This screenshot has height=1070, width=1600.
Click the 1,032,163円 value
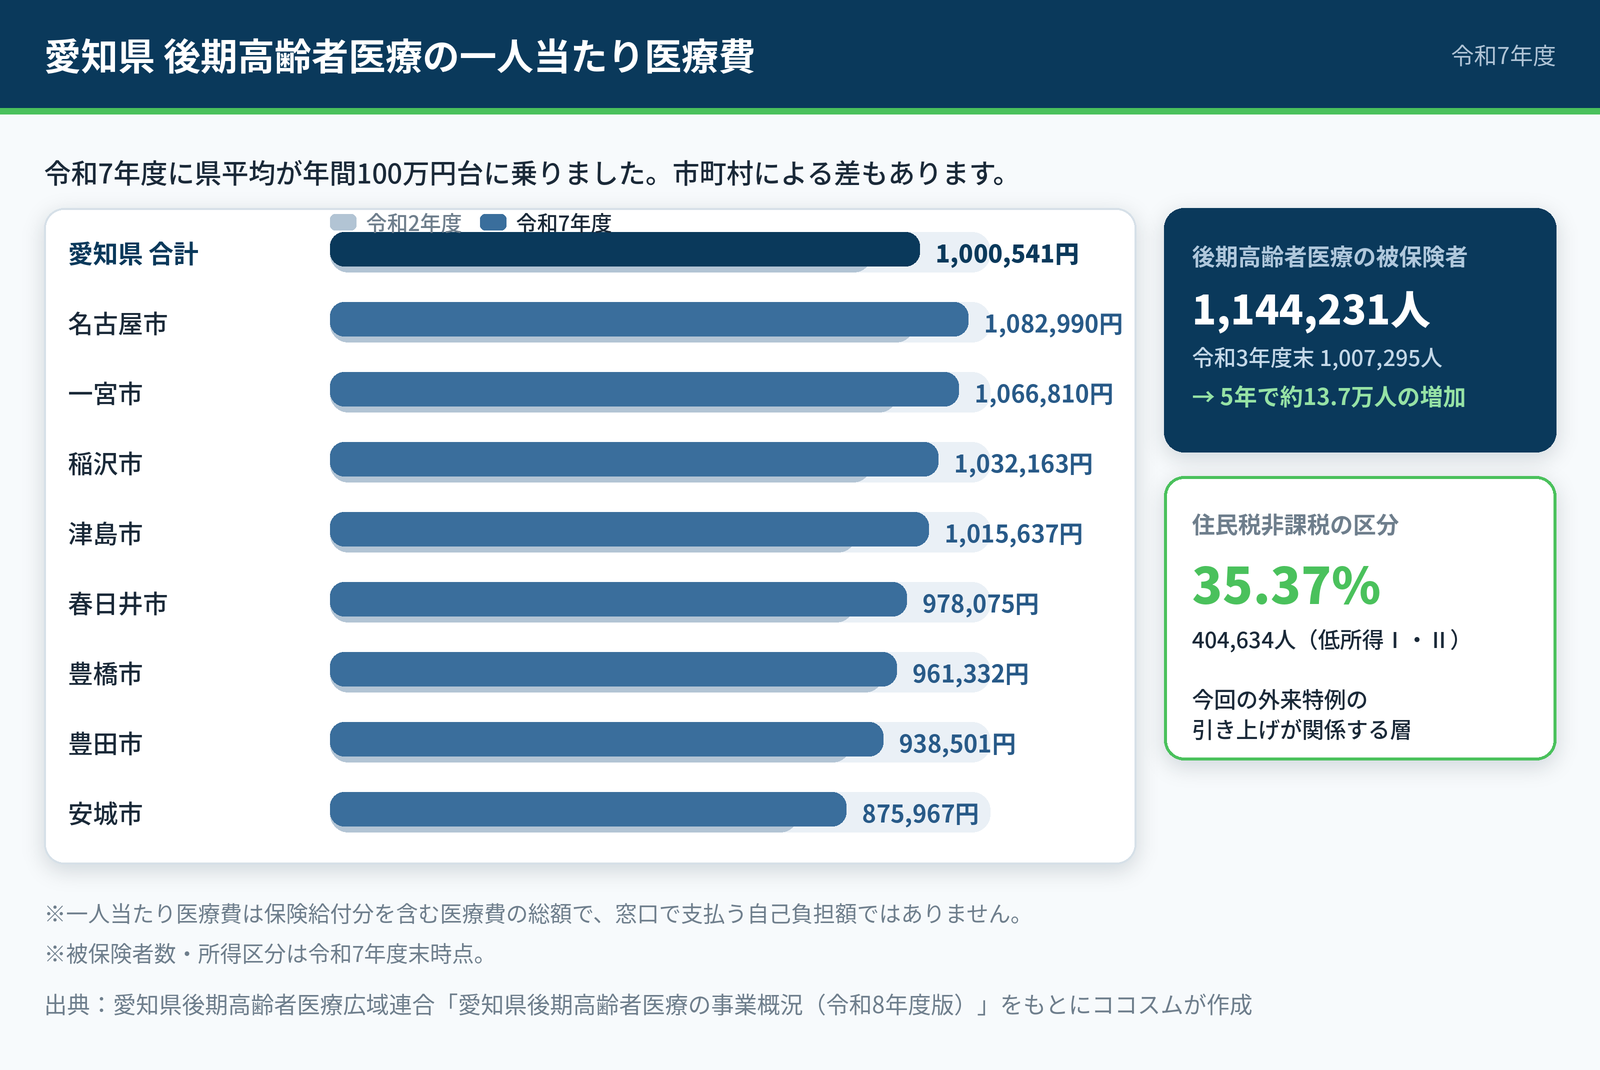(x=1023, y=464)
